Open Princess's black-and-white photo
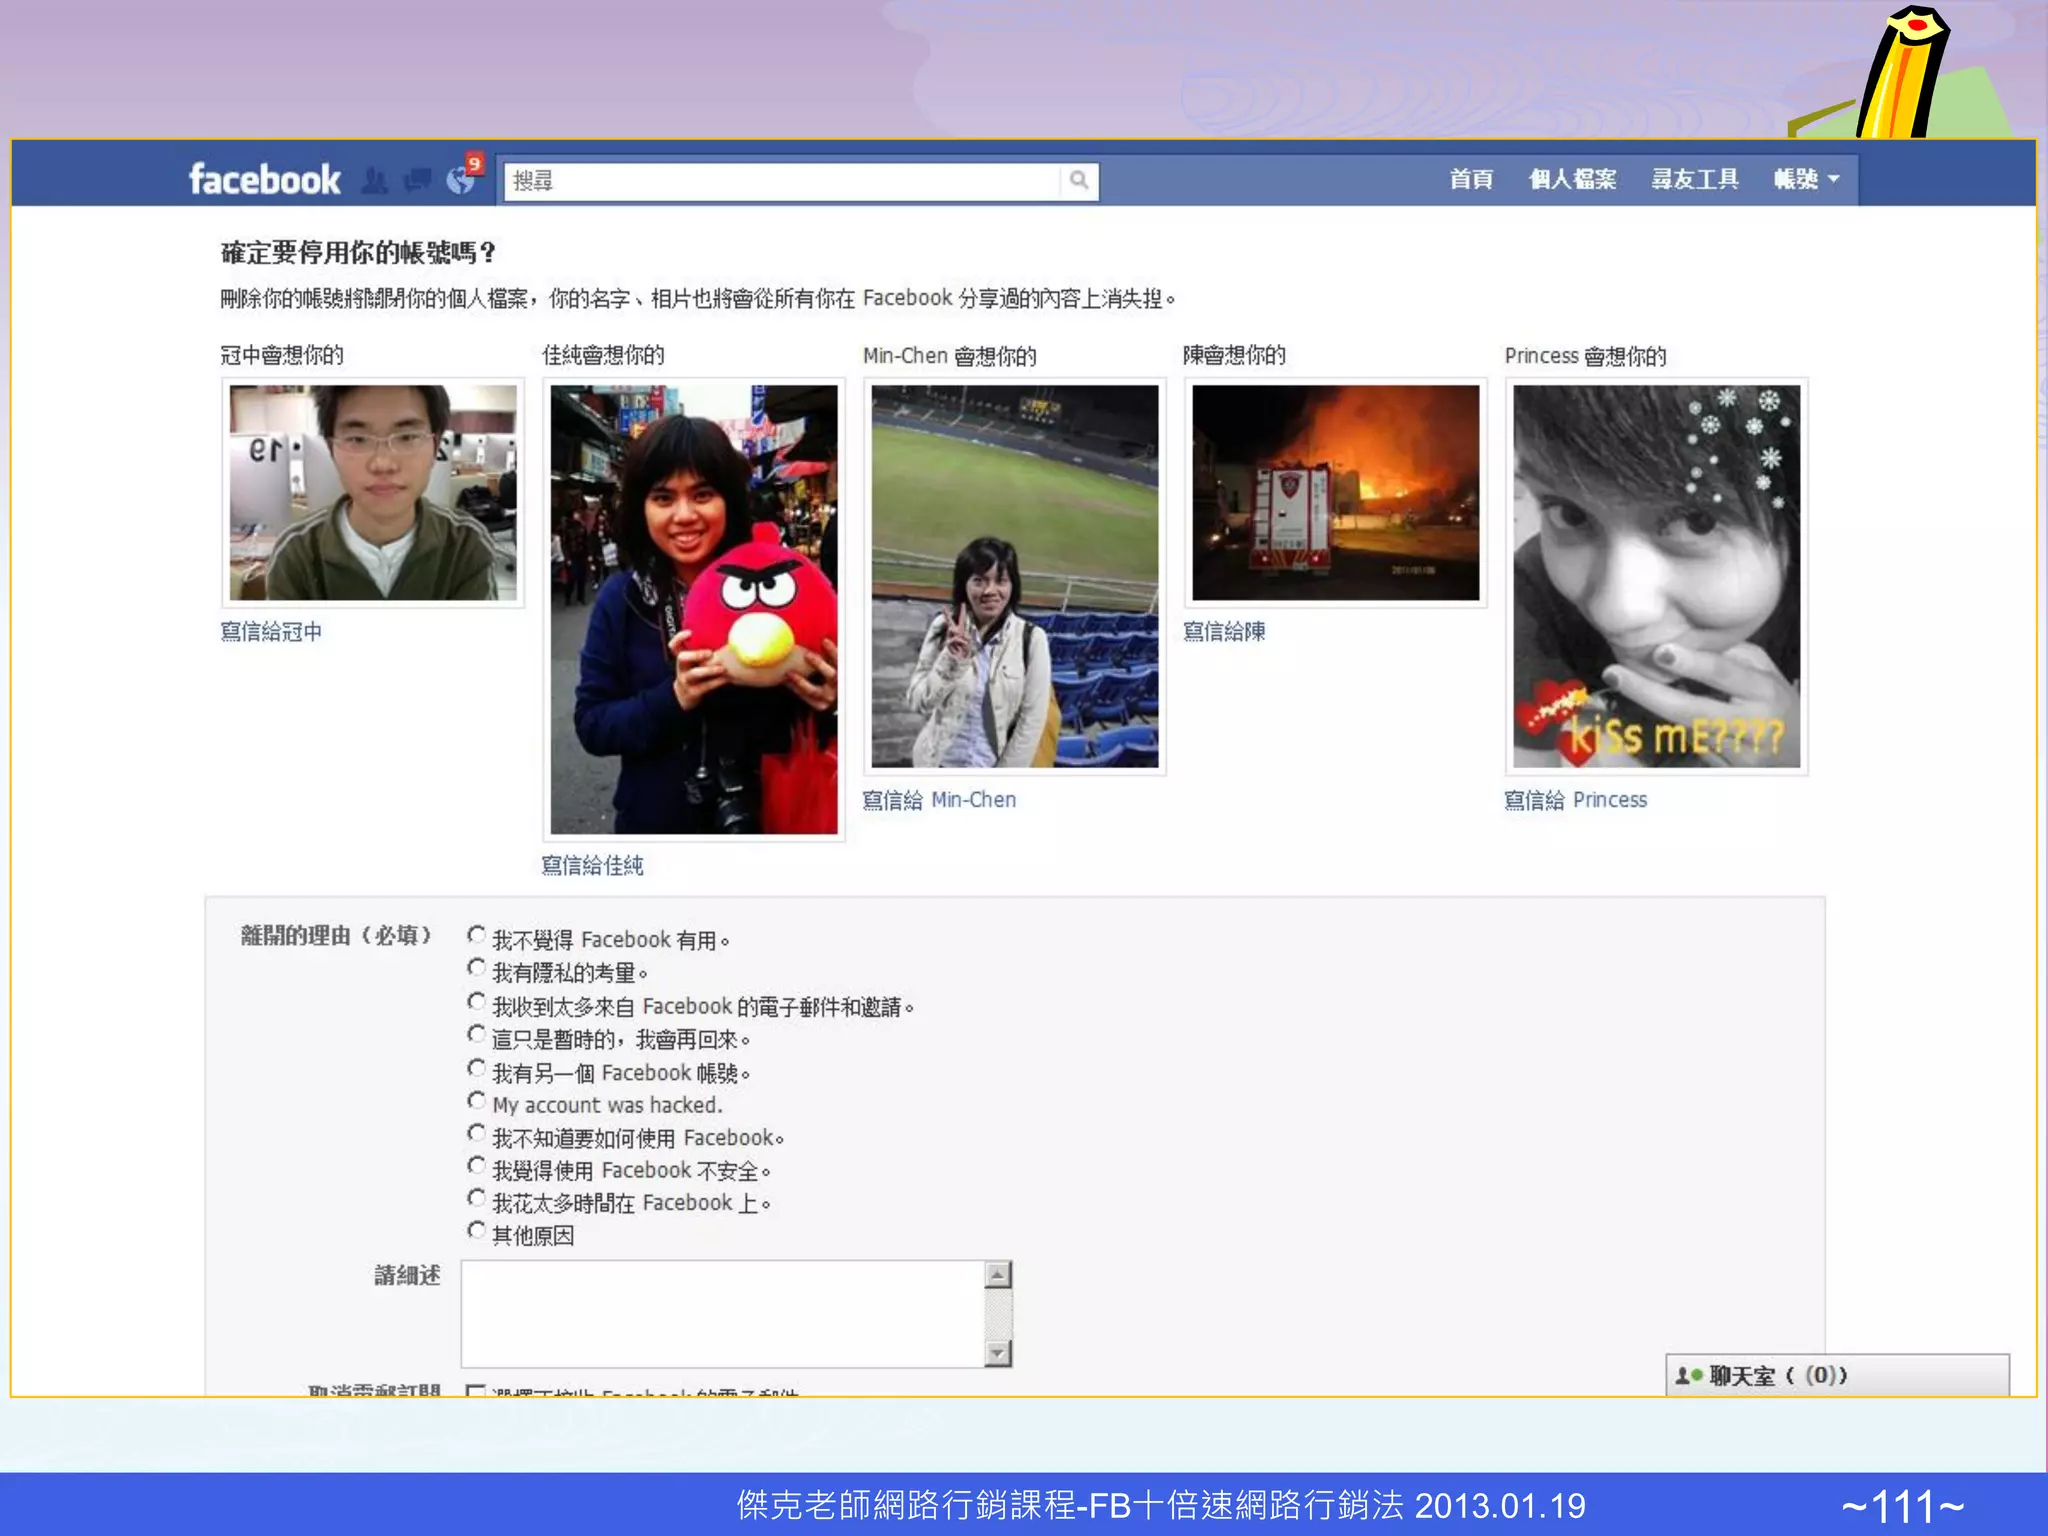 pyautogui.click(x=1657, y=576)
